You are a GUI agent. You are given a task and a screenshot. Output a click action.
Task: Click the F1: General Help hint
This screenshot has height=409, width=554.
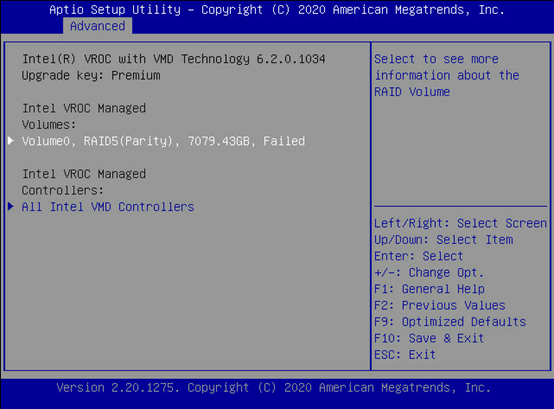[x=429, y=289]
